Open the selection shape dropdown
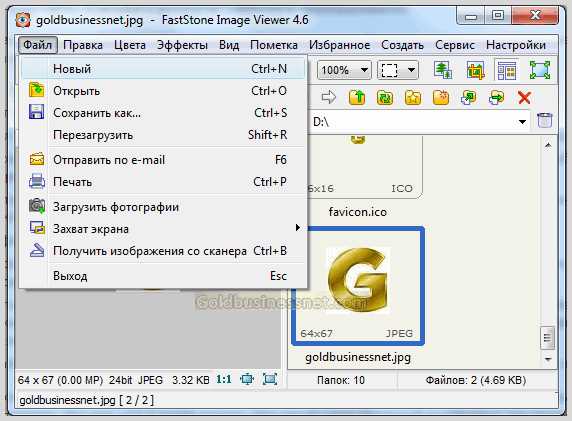The image size is (572, 421). pos(398,70)
